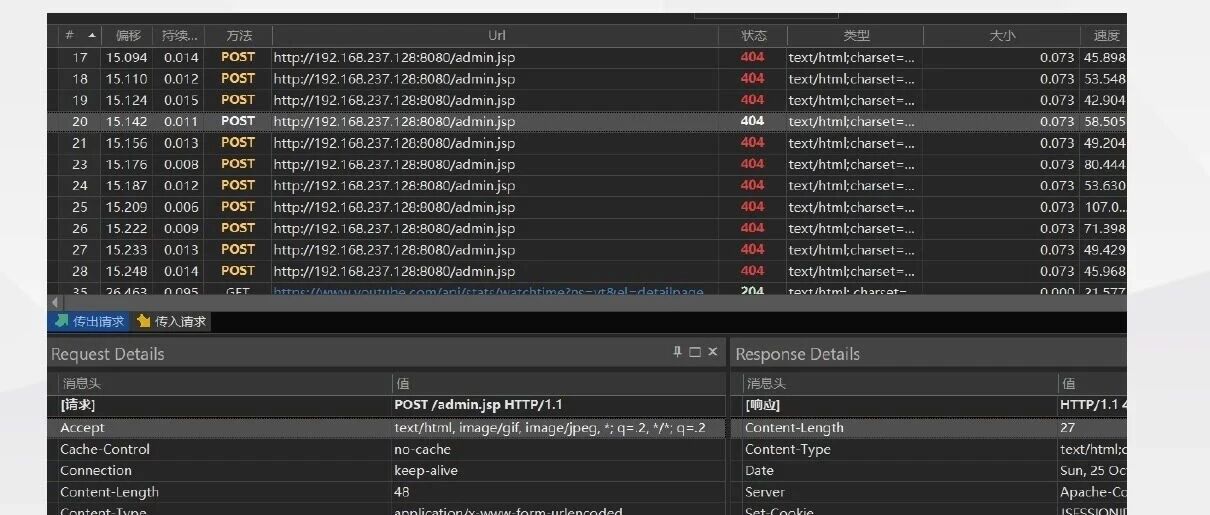Select the Connection header row

click(x=387, y=470)
